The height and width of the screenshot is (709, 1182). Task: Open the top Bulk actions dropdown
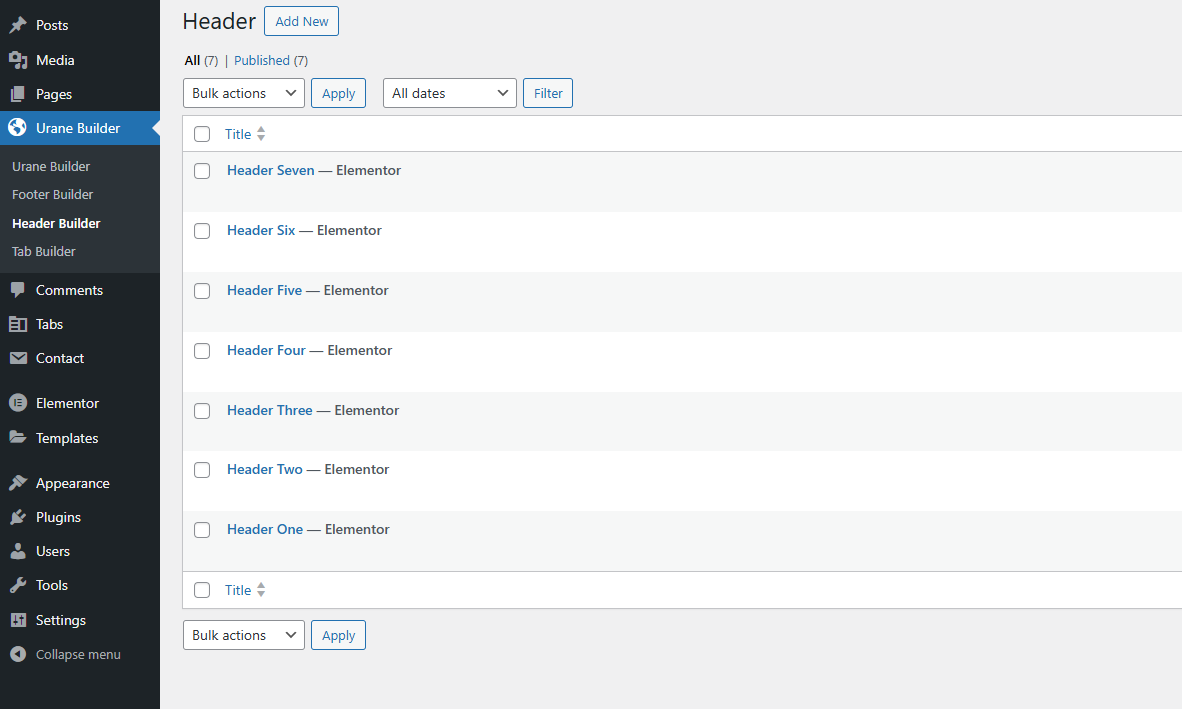[x=243, y=93]
